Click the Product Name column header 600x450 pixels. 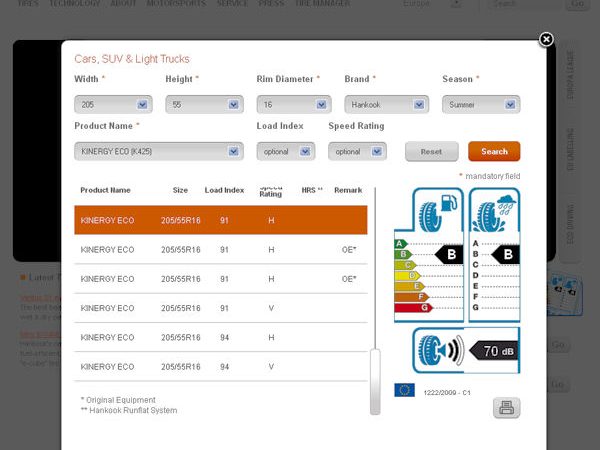pyautogui.click(x=105, y=190)
